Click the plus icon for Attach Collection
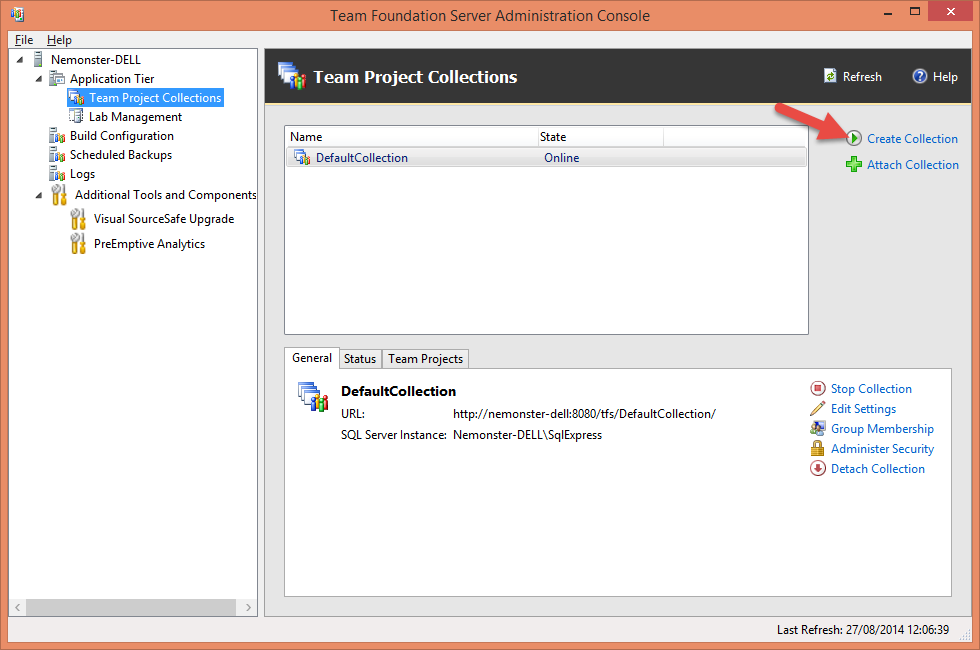 [852, 164]
